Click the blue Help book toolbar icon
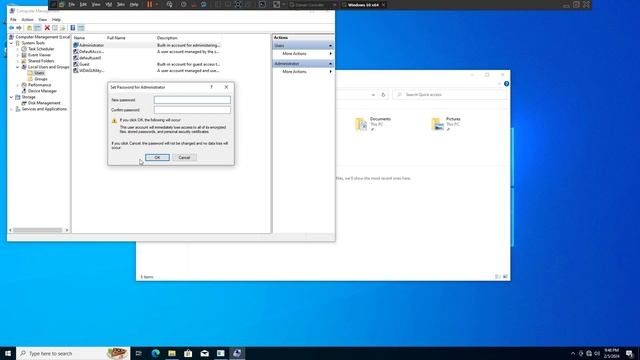 (x=73, y=28)
